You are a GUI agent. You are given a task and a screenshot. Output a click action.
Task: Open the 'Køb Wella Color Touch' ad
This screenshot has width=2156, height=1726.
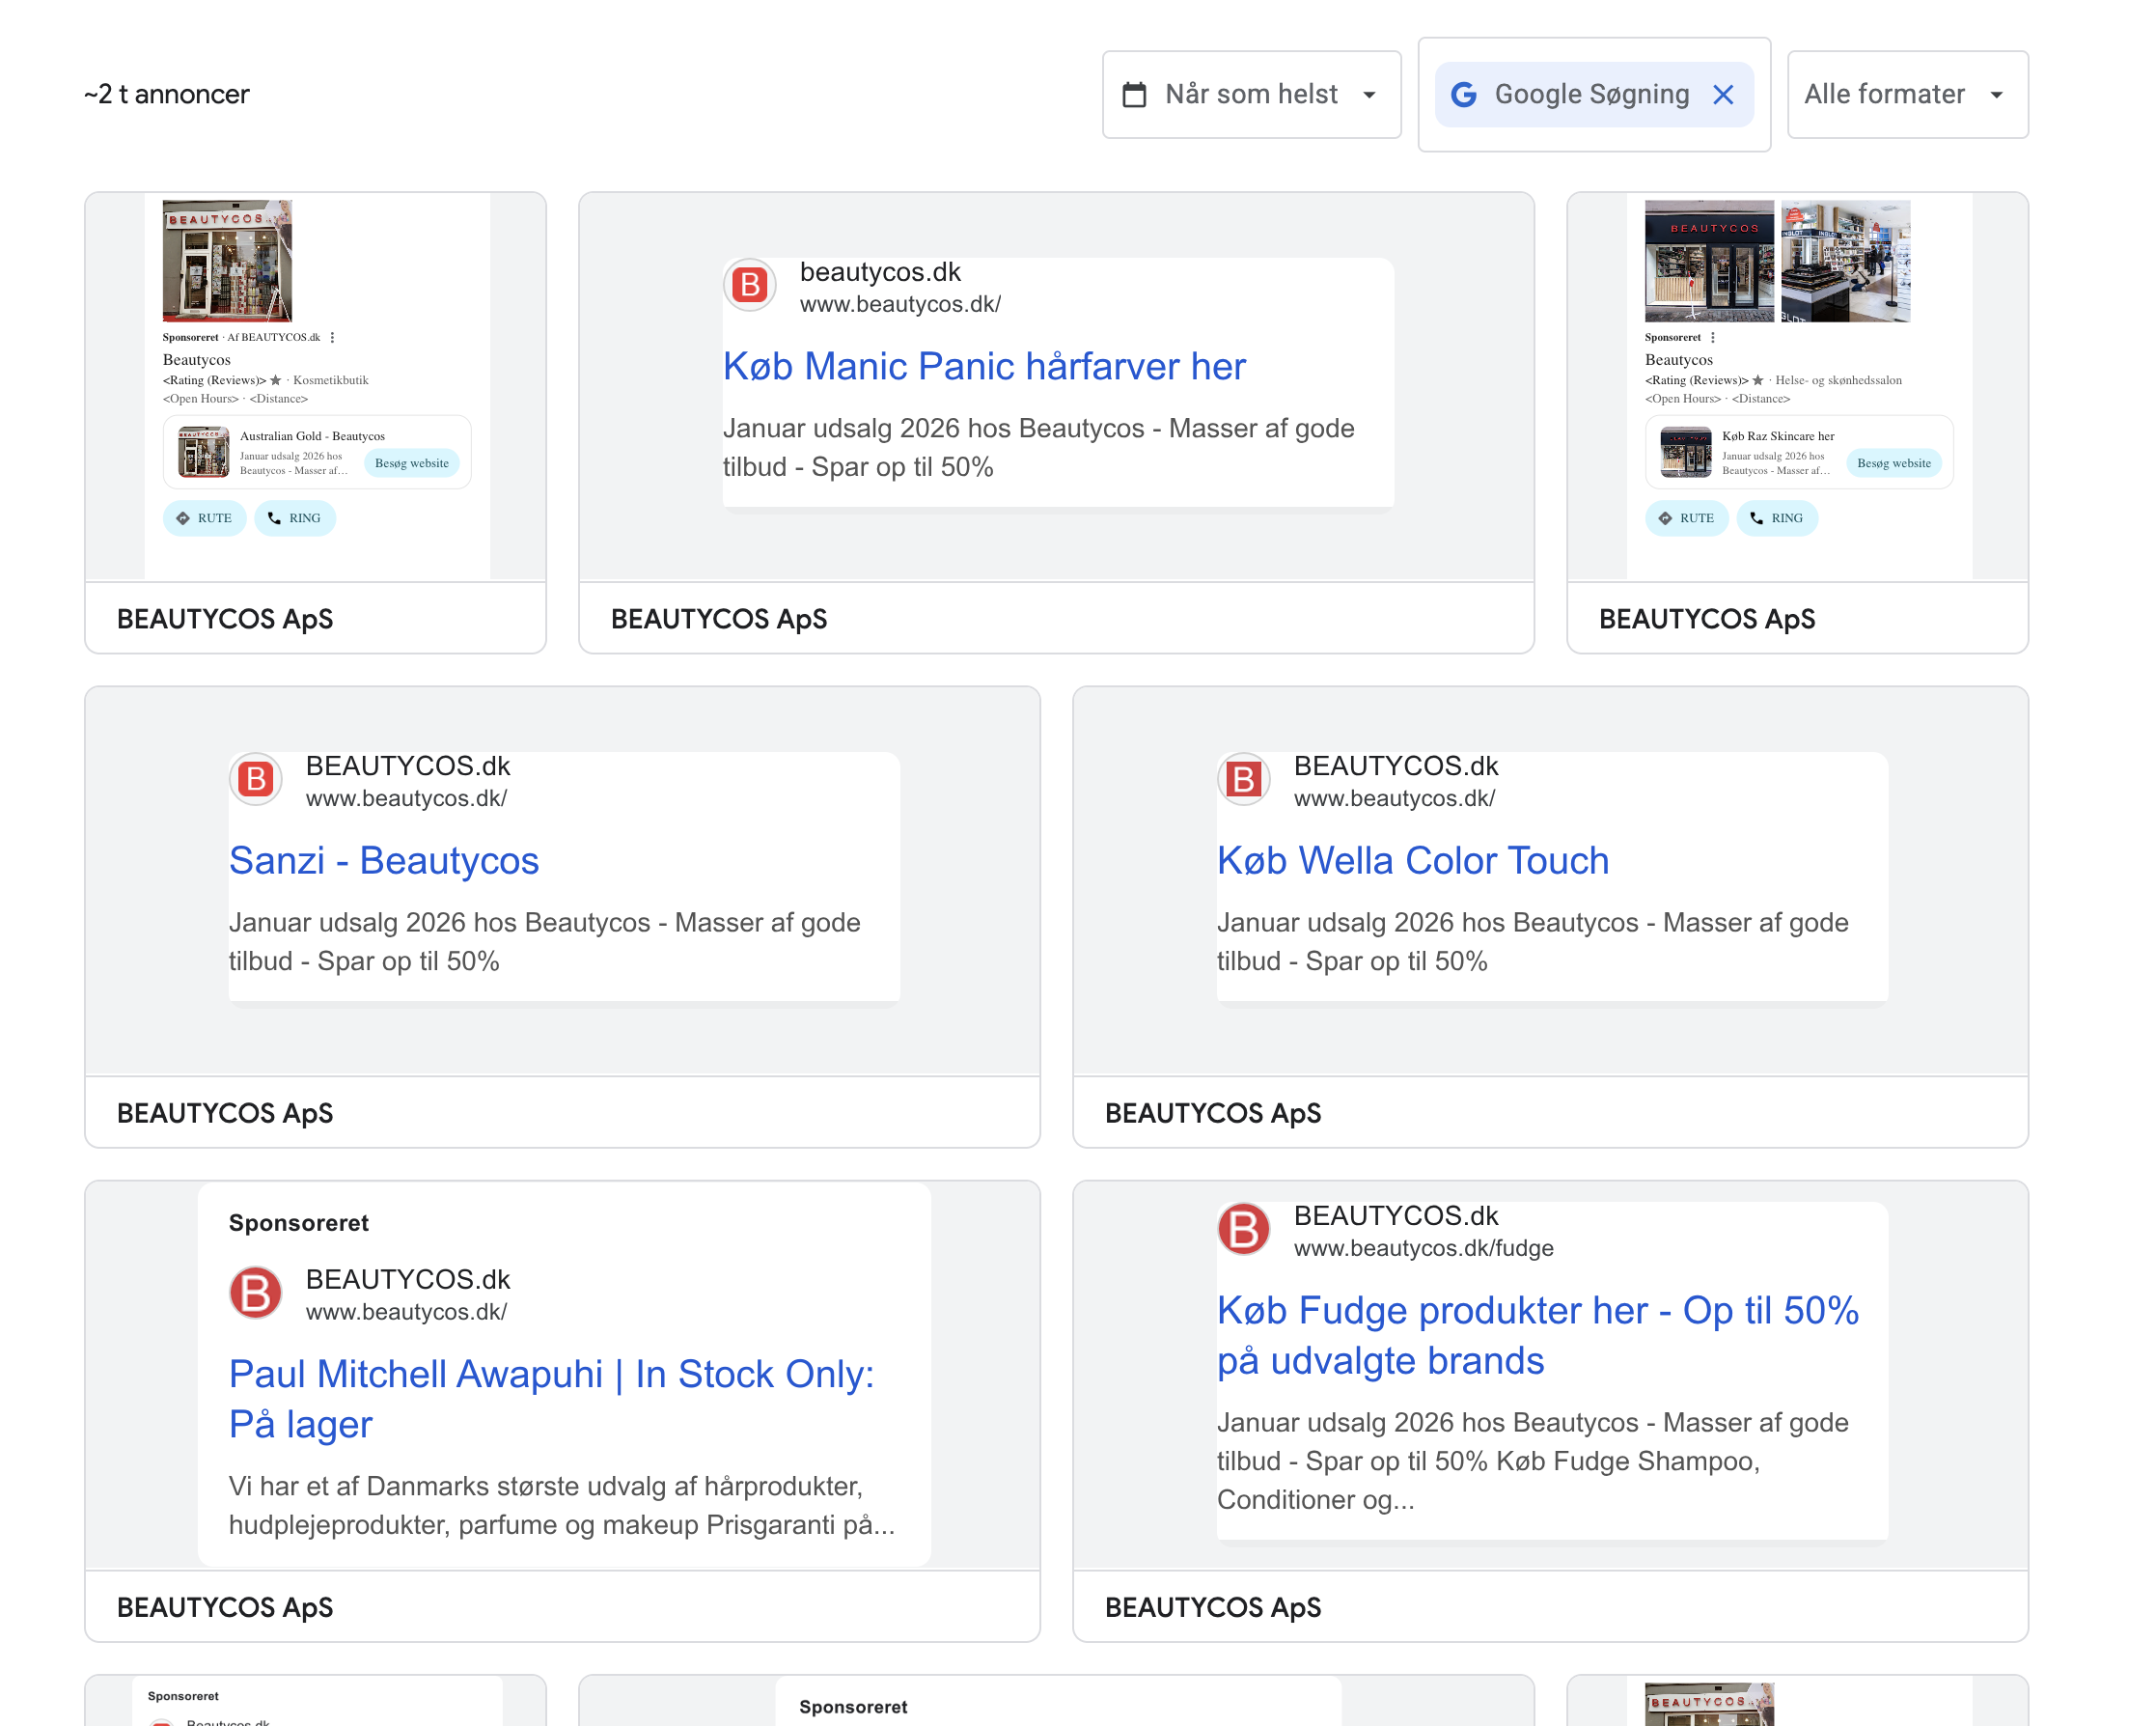(1412, 860)
